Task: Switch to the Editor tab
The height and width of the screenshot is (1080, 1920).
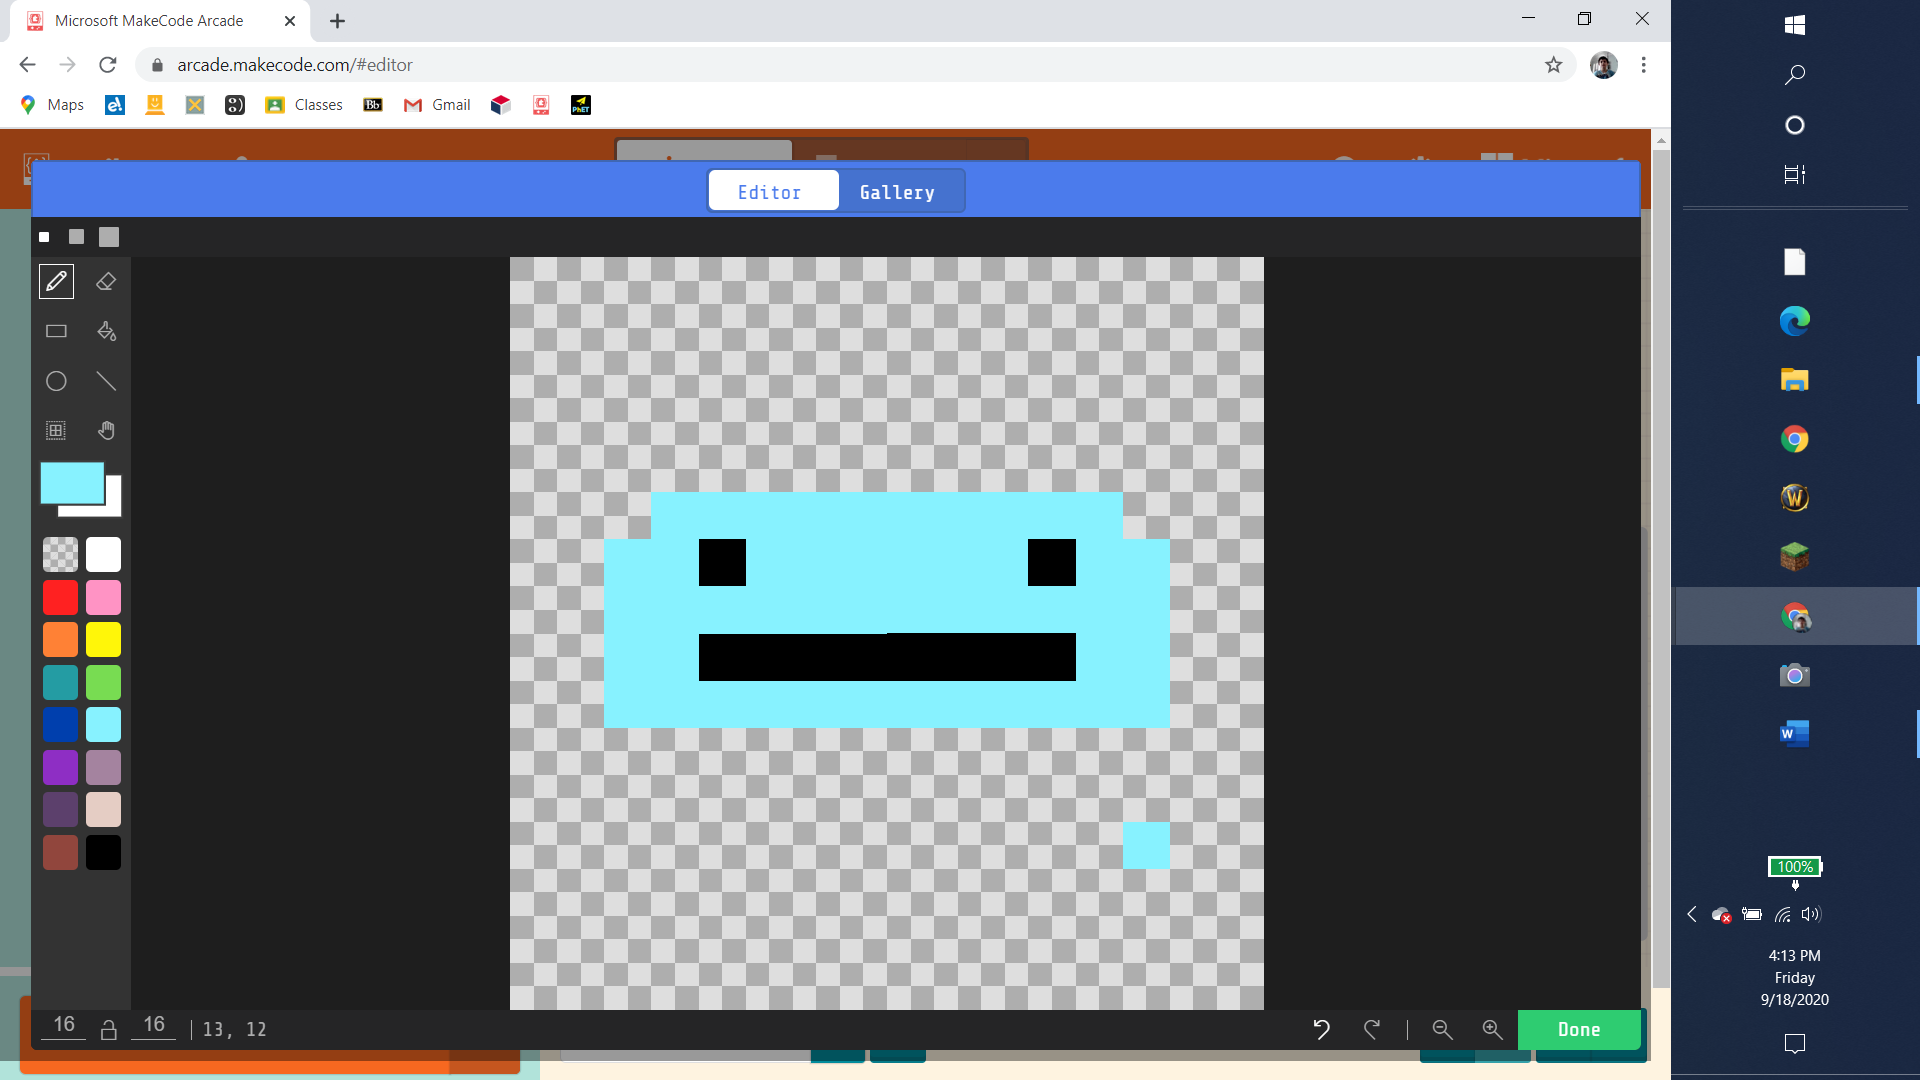Action: click(x=769, y=192)
